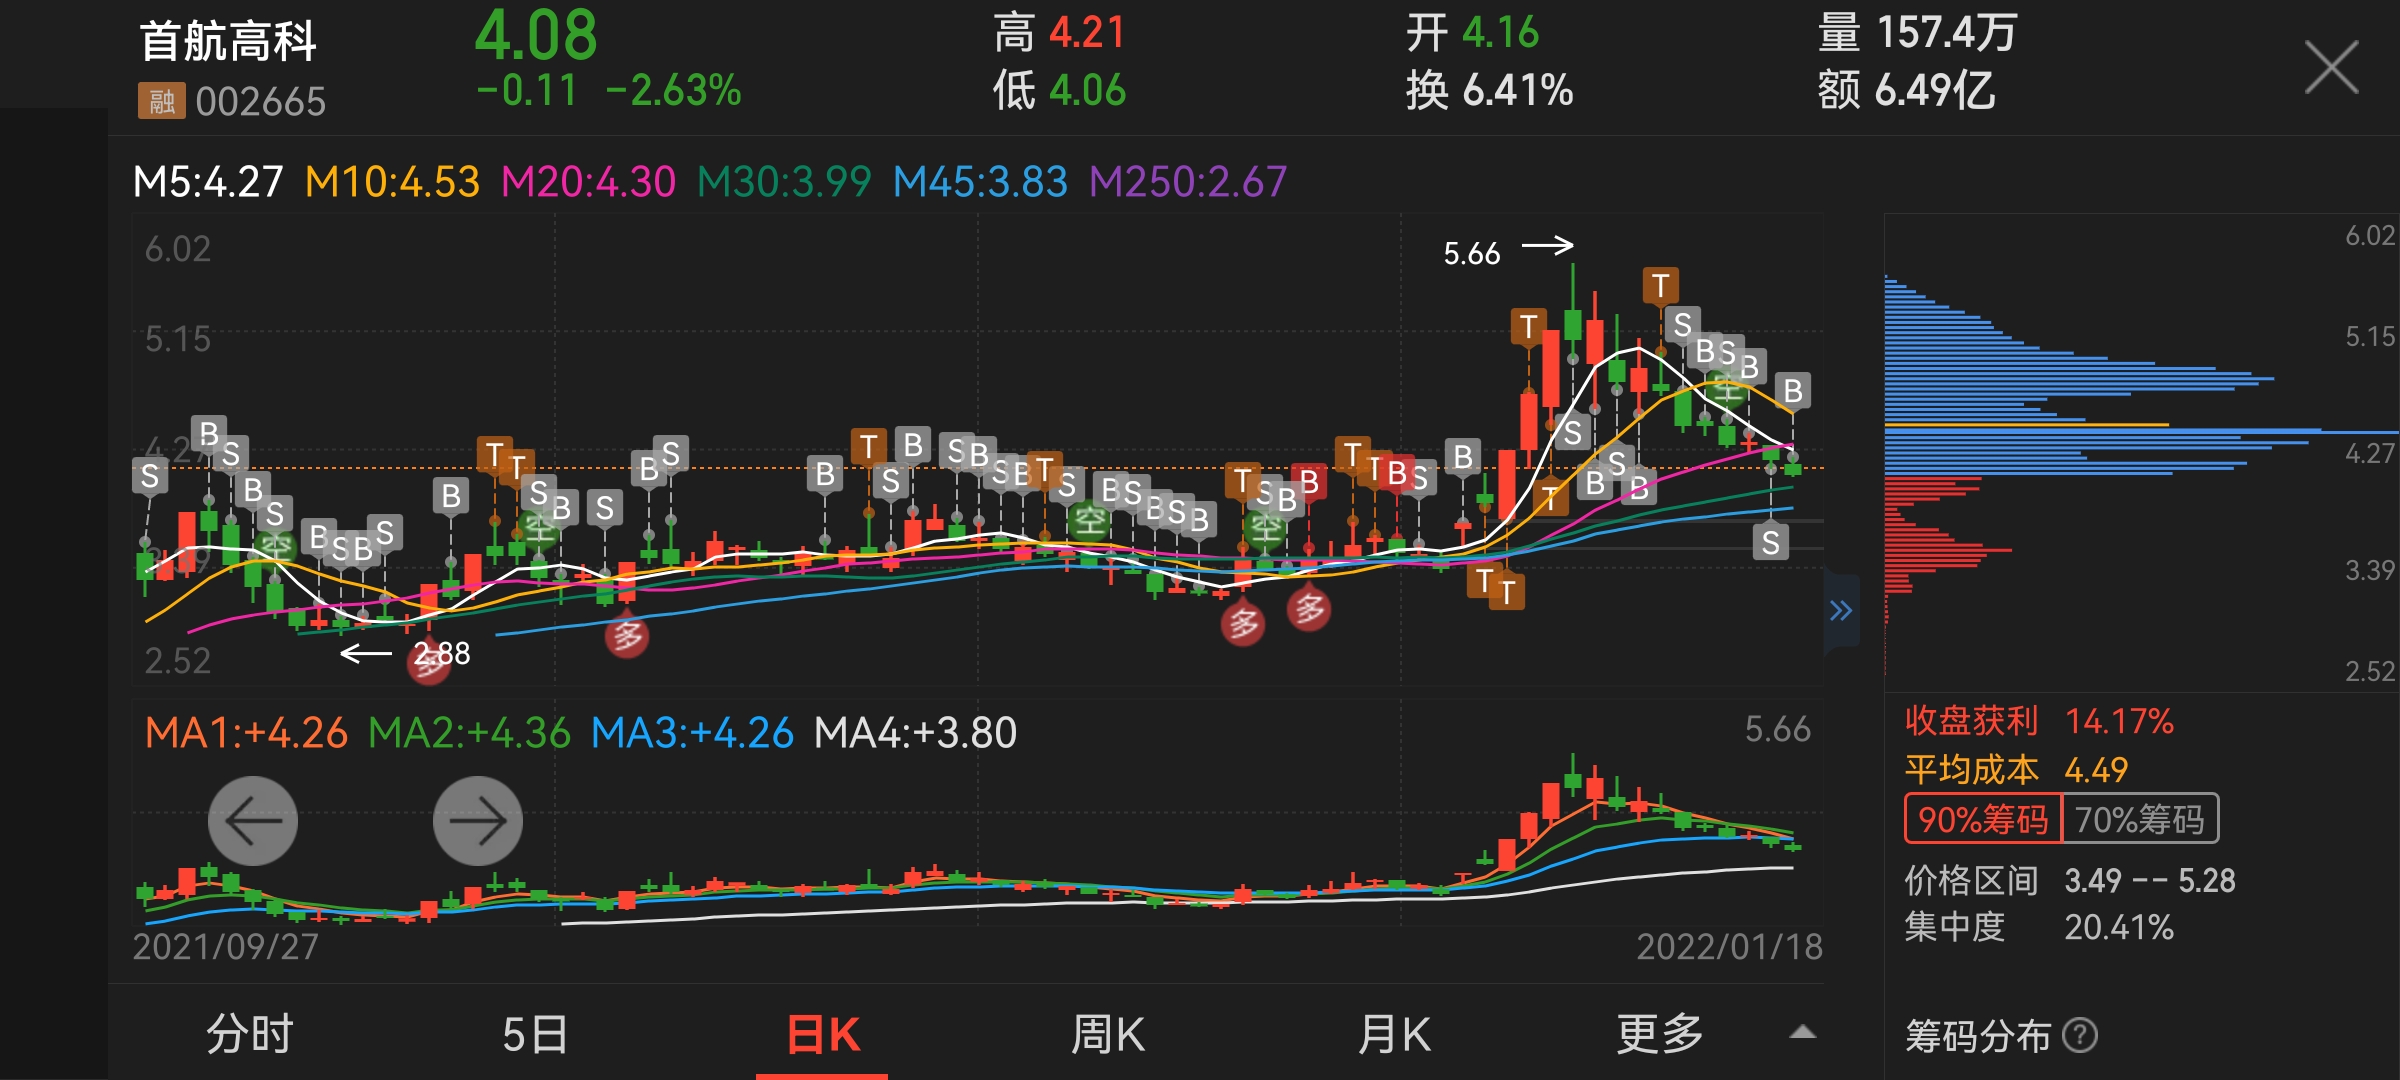
Task: Tap the 换 6.41% turnover rate
Action: click(1489, 91)
